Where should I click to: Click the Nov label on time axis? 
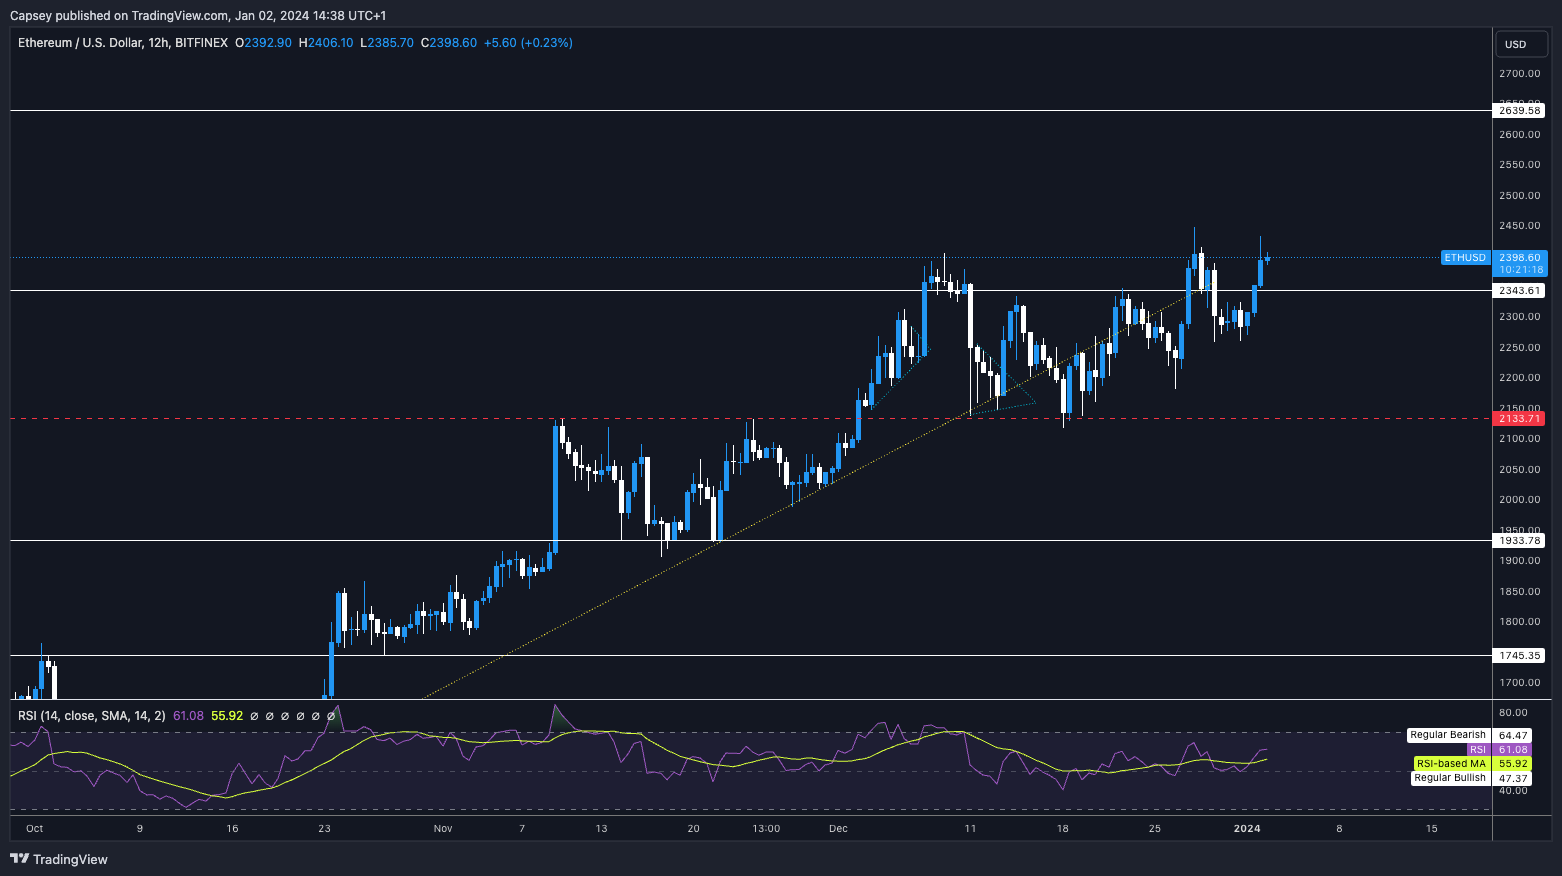[444, 828]
